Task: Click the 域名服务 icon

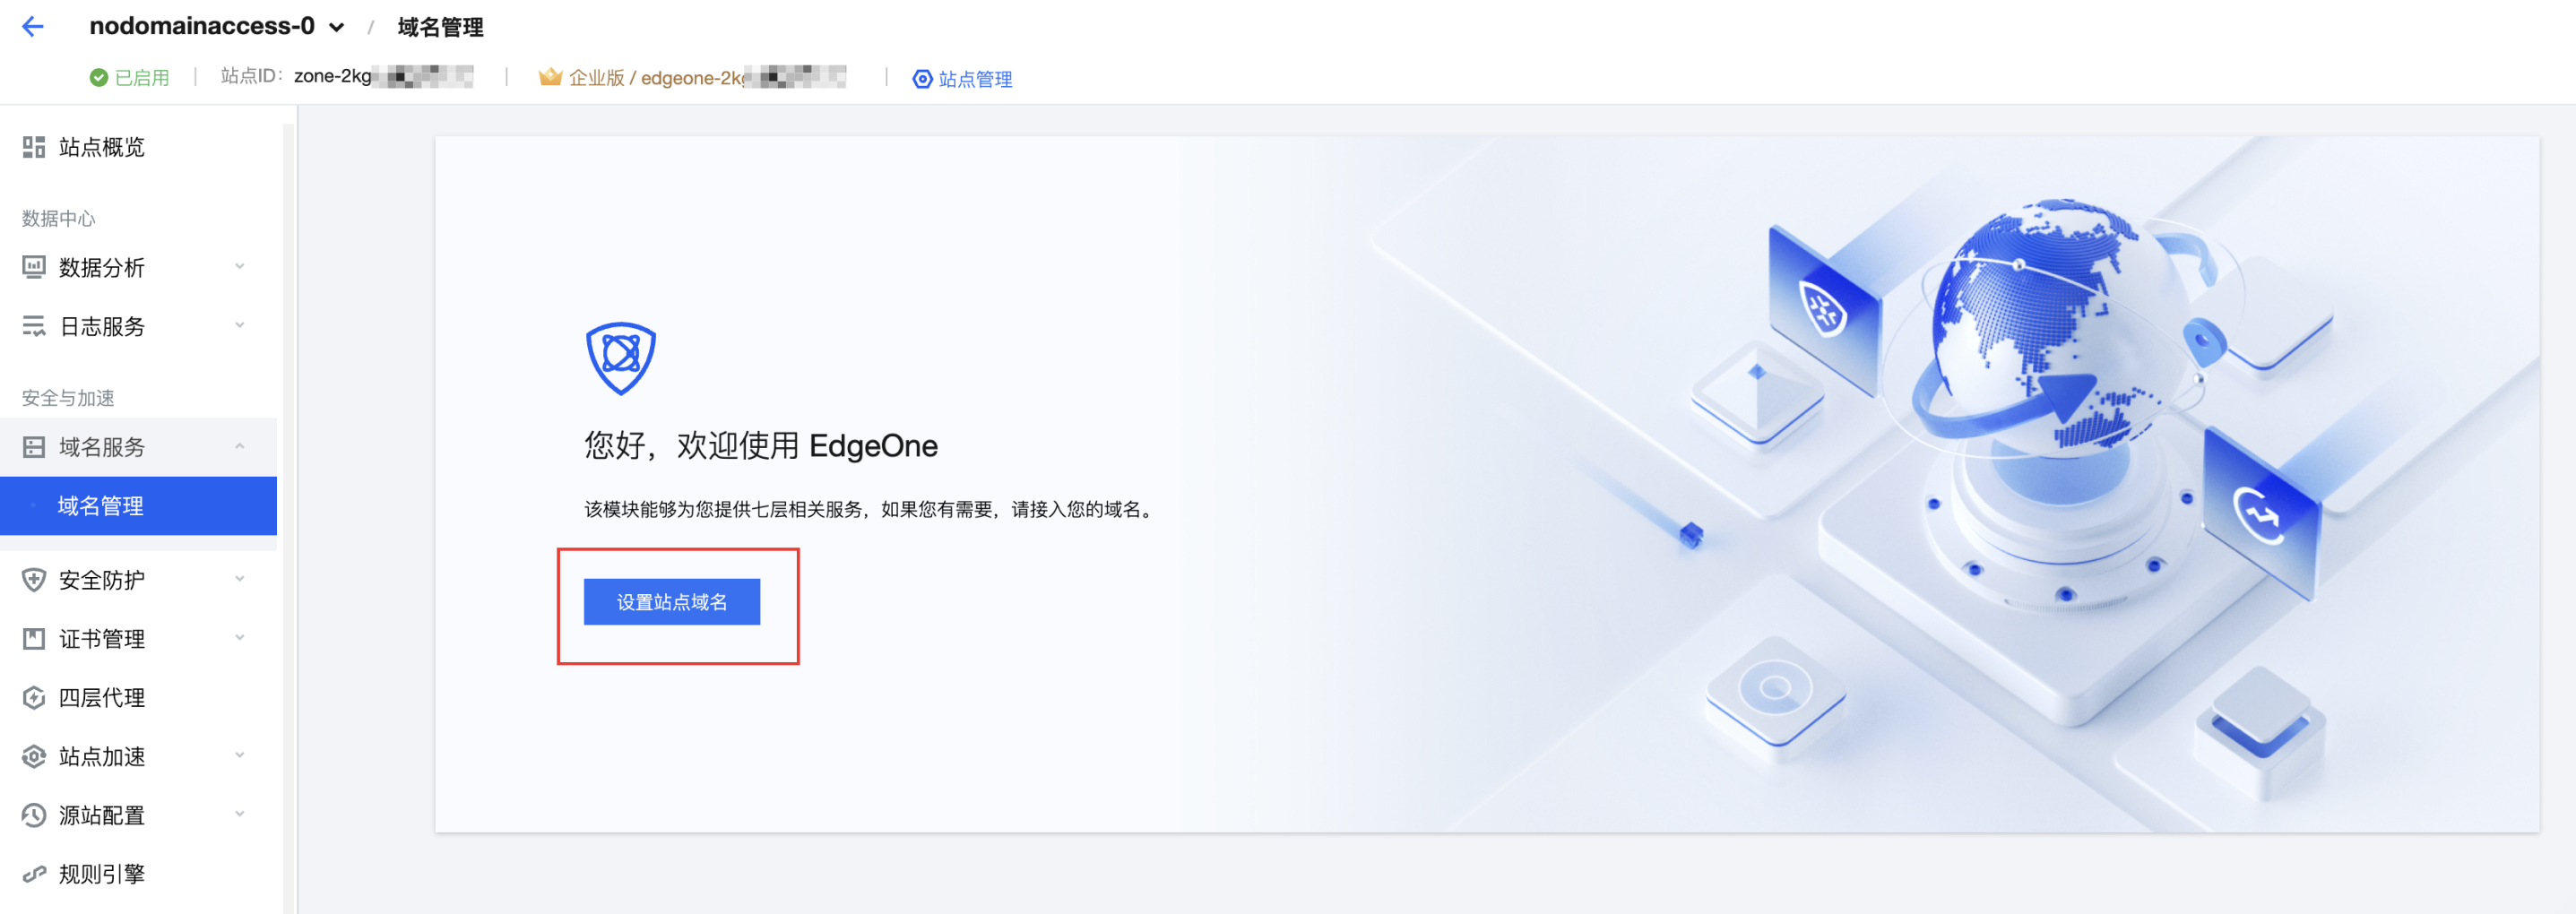Action: tap(34, 447)
